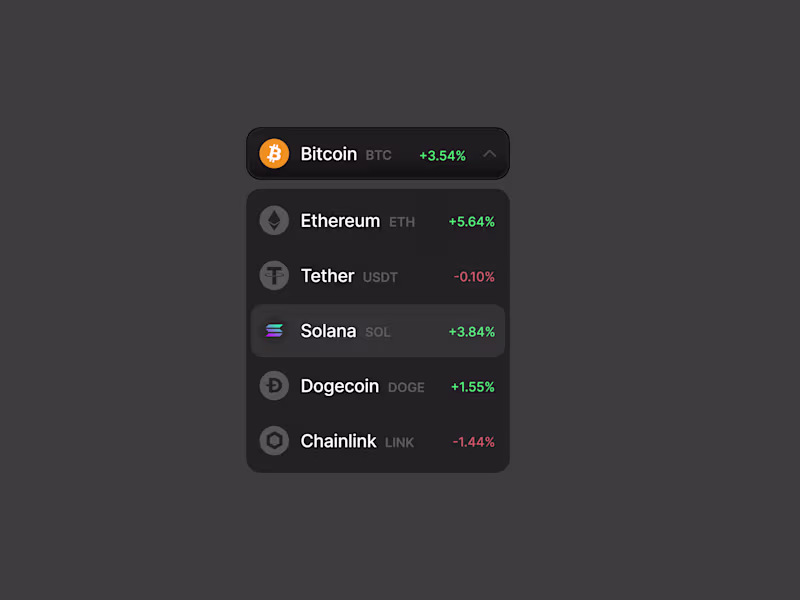Click the Tether coin icon
The width and height of the screenshot is (800, 600).
coord(274,276)
